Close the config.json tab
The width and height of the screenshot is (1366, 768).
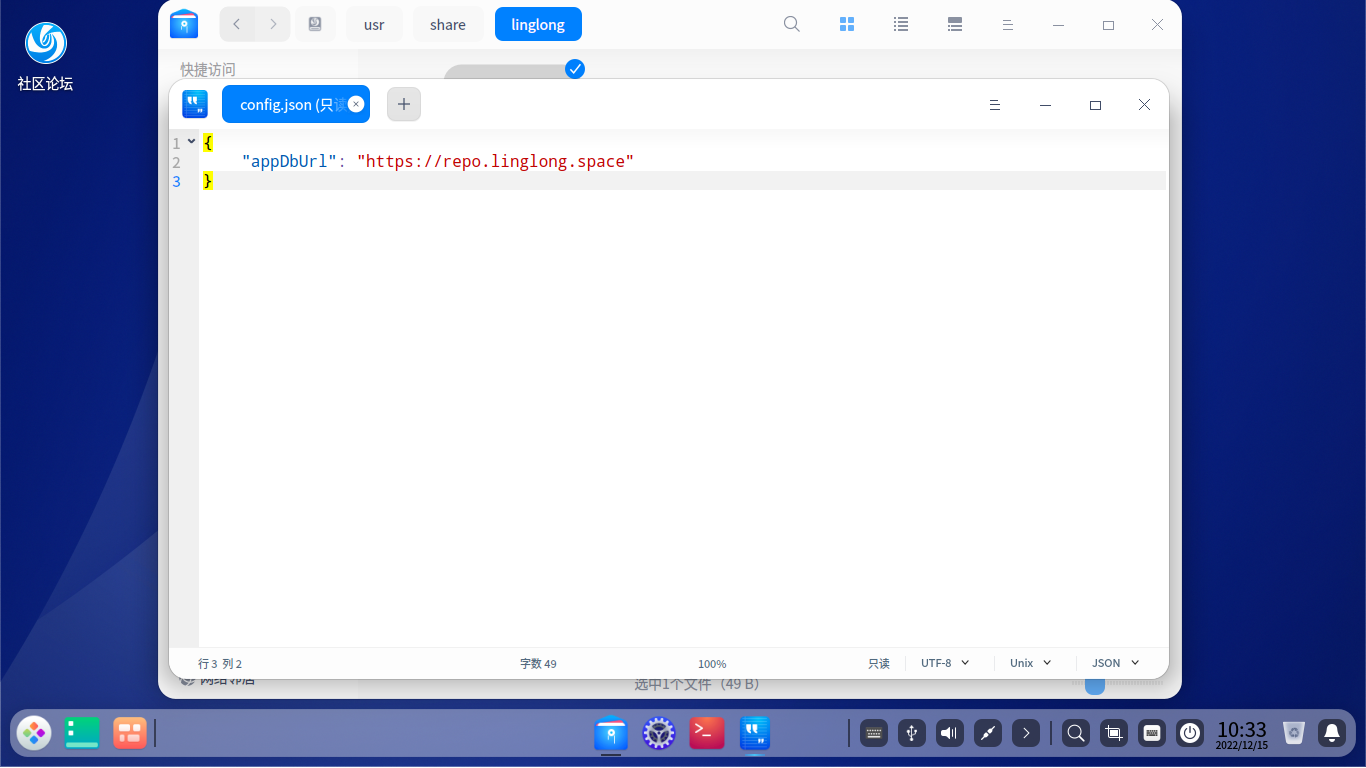point(356,104)
